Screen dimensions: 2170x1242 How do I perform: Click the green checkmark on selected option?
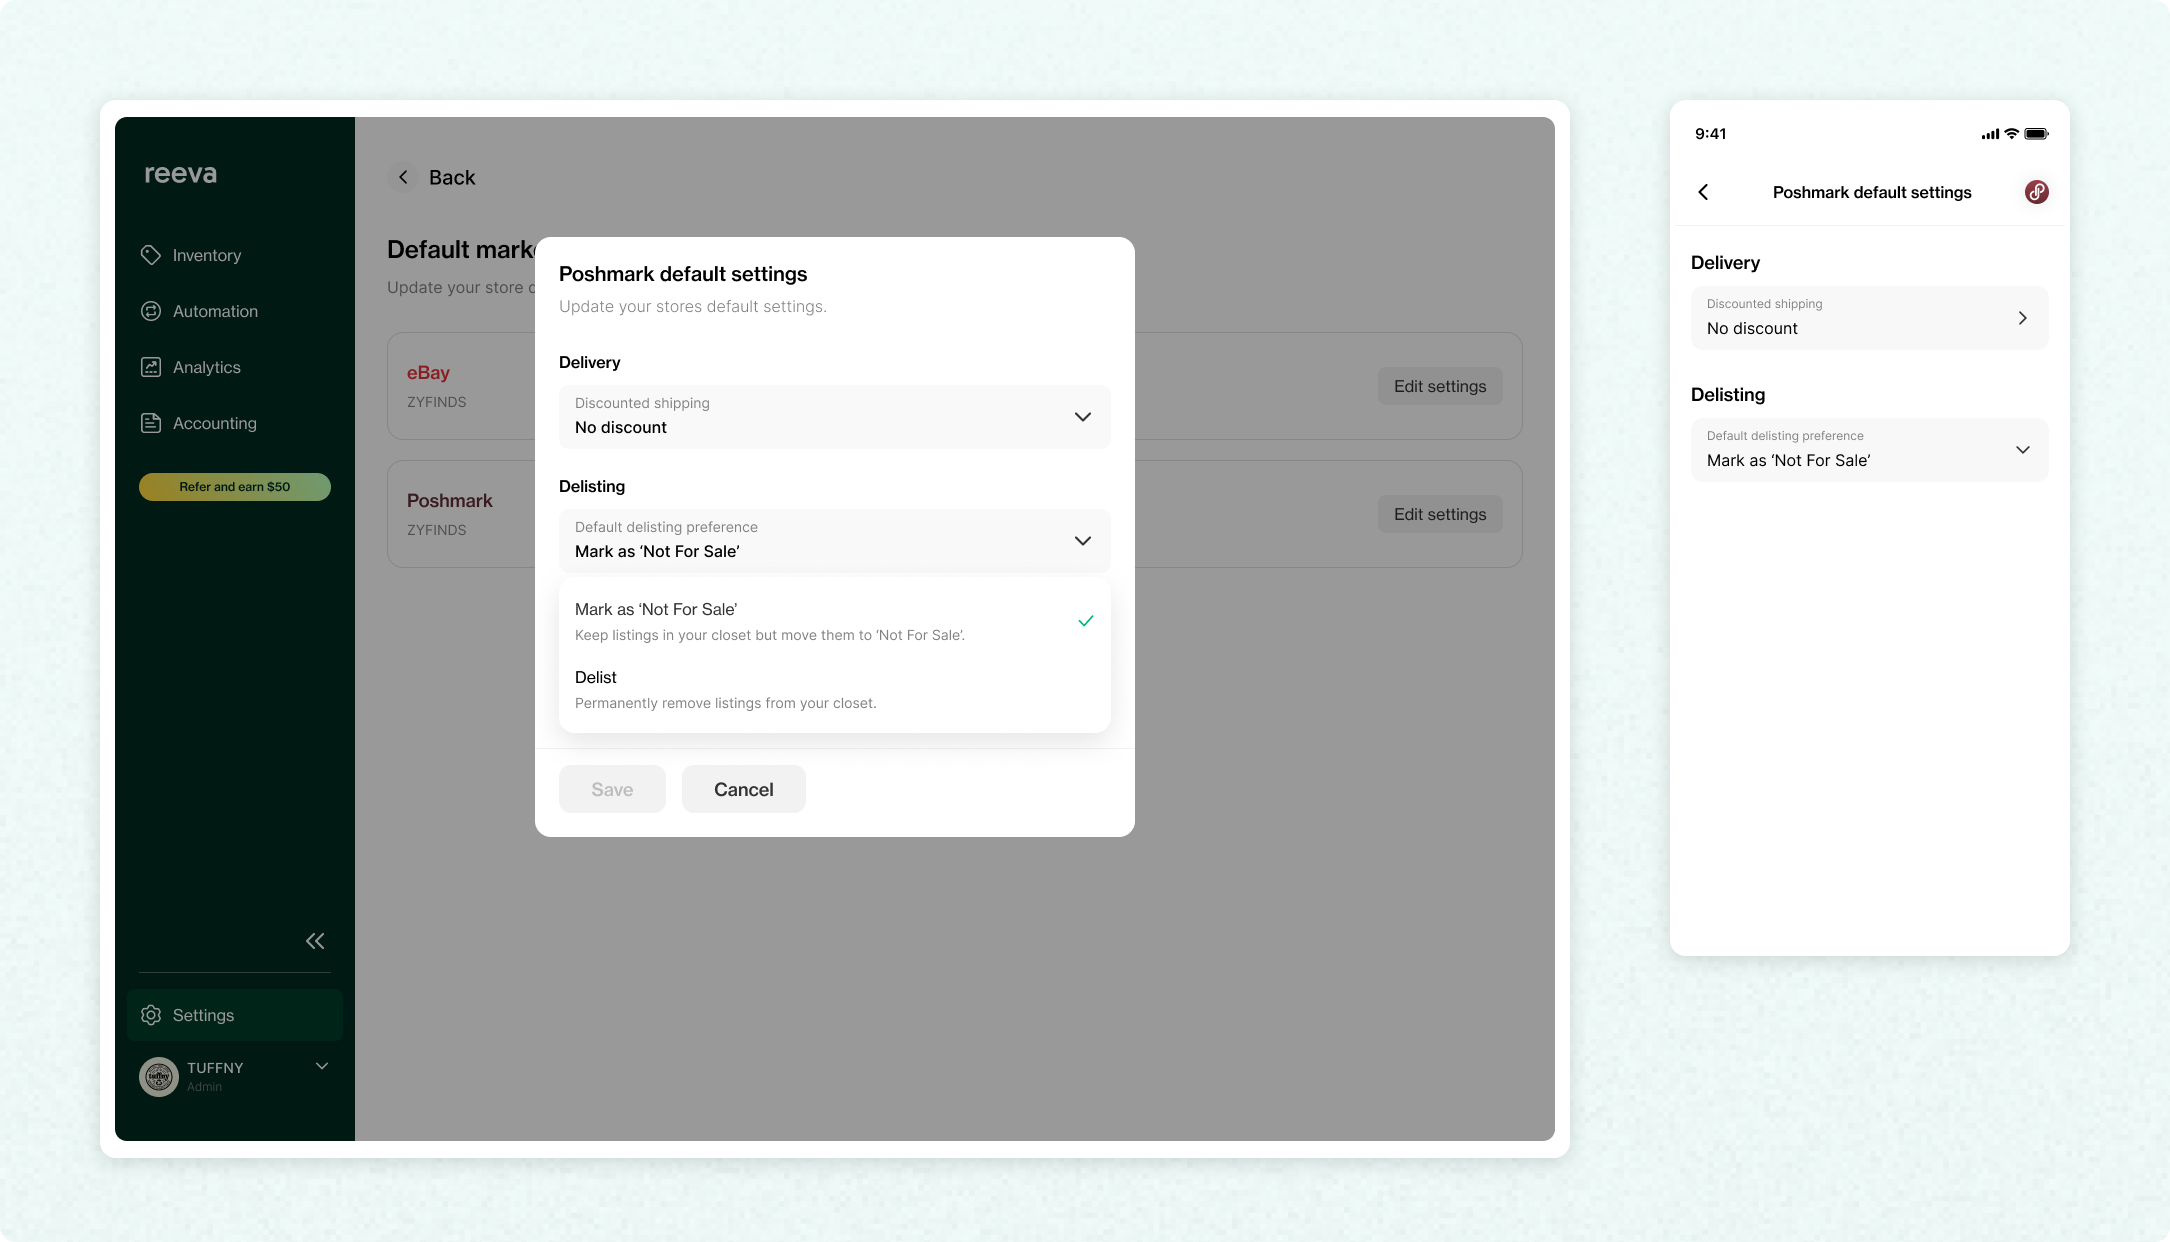tap(1086, 621)
